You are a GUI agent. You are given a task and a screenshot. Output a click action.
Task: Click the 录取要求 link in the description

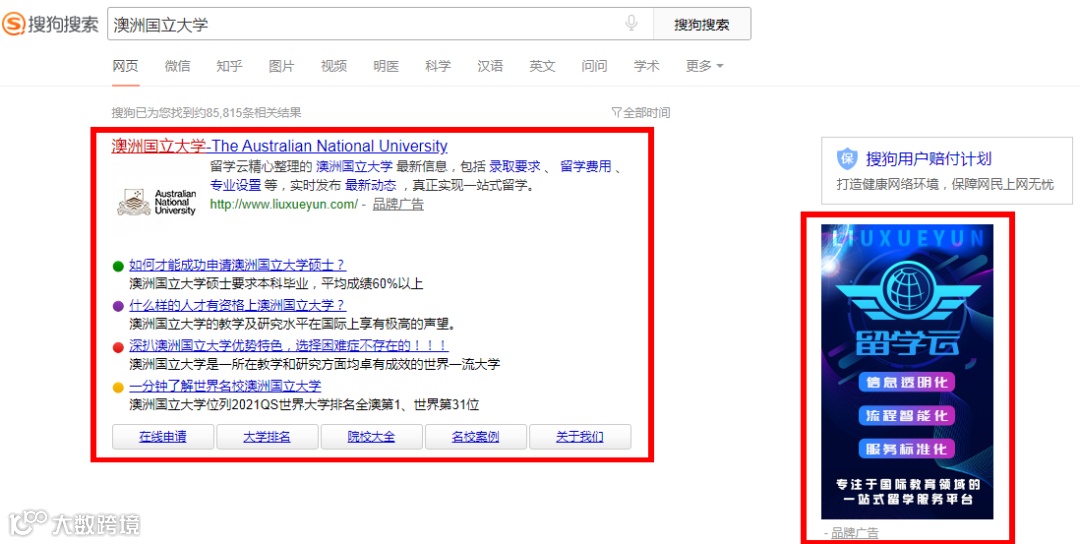(515, 167)
